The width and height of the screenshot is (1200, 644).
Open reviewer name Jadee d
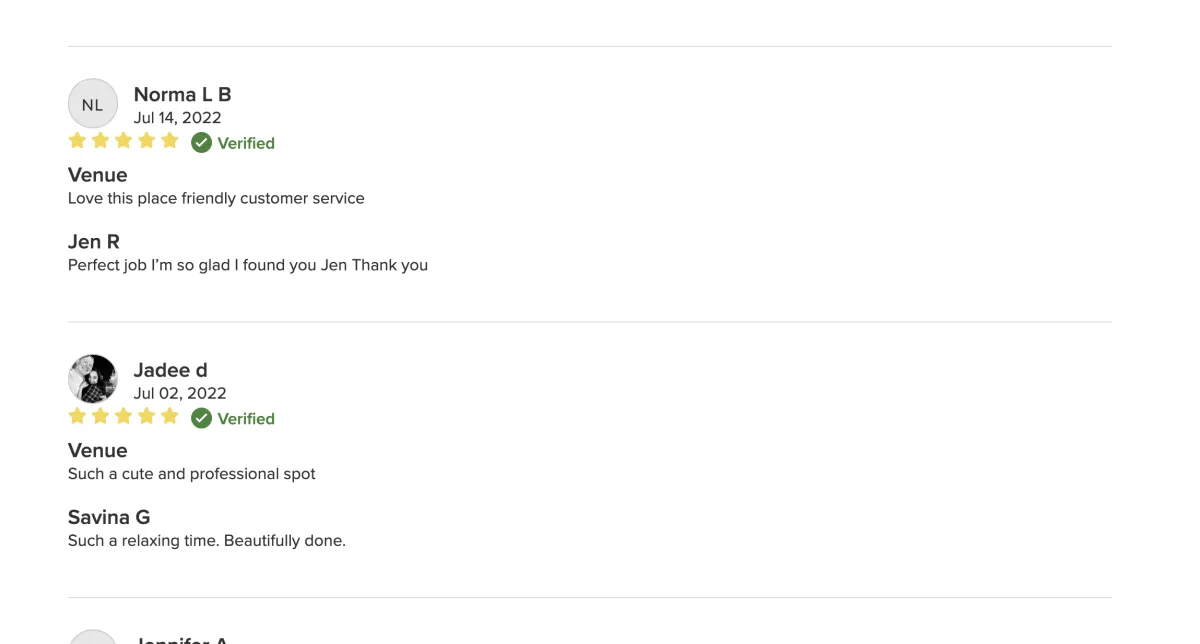170,370
